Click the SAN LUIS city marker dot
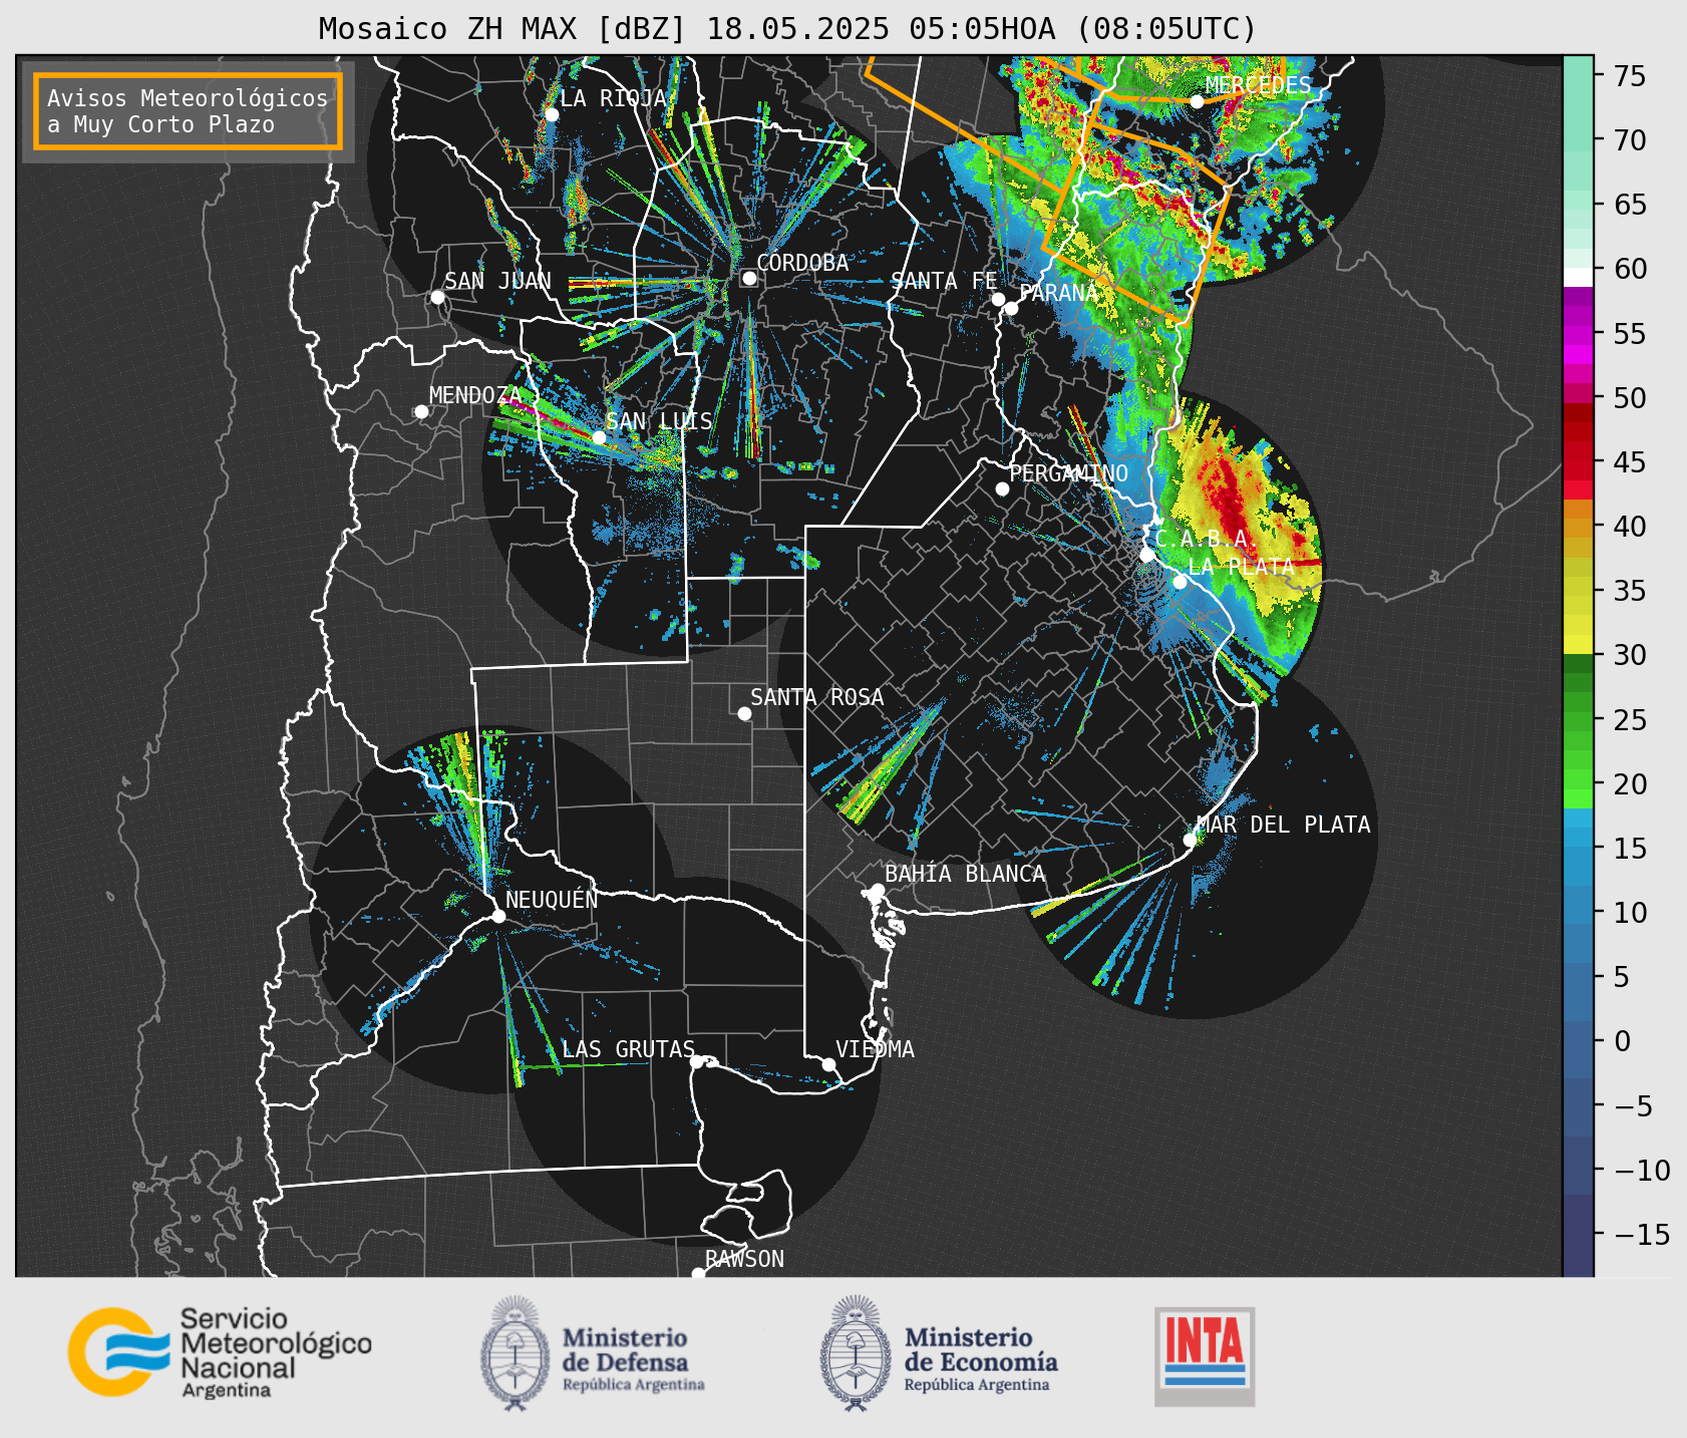1687x1438 pixels. click(x=598, y=437)
